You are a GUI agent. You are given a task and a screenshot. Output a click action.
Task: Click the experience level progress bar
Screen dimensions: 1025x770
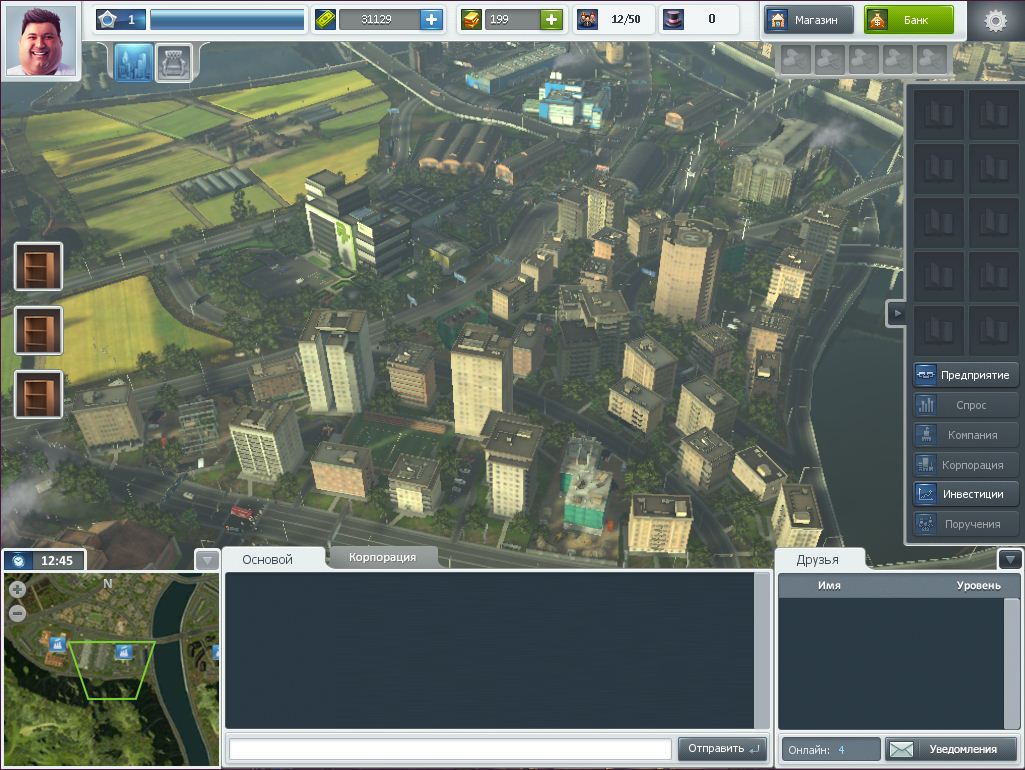coord(226,19)
